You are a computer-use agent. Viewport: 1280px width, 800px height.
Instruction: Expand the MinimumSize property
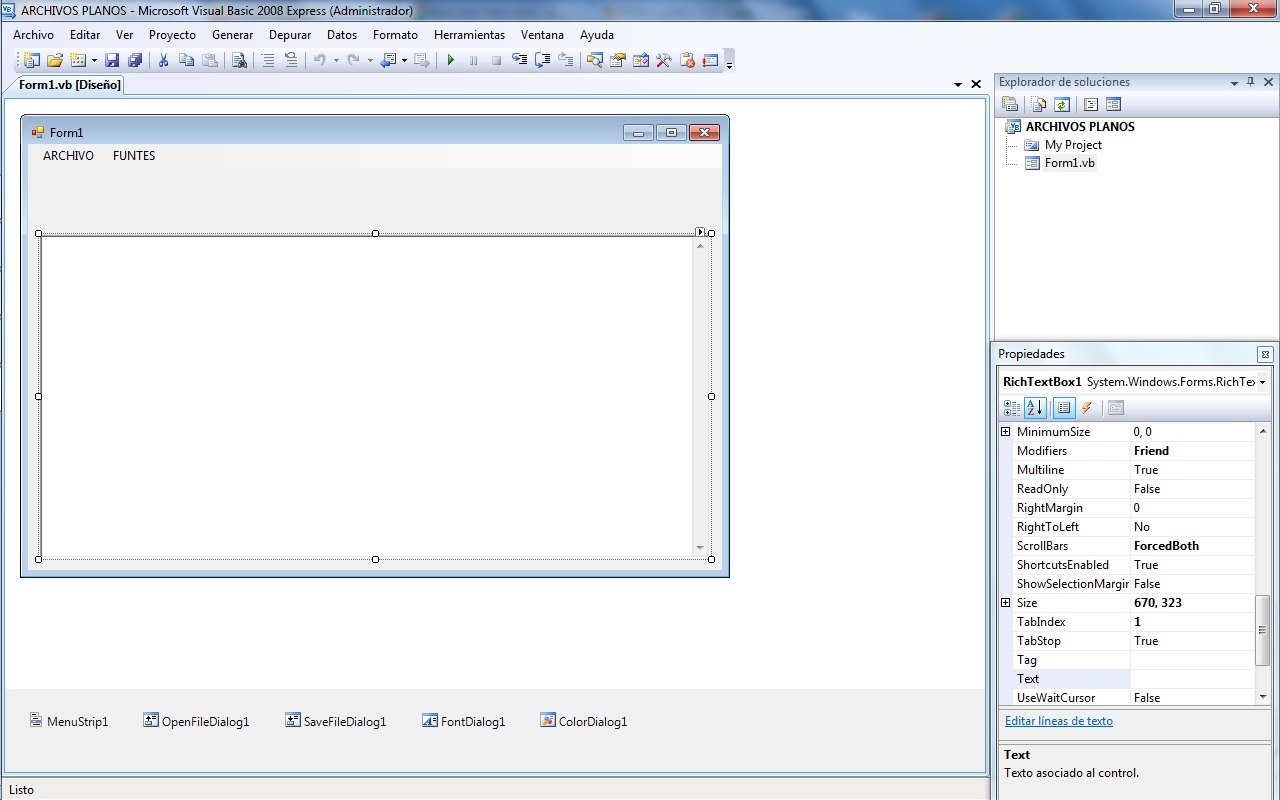1007,431
